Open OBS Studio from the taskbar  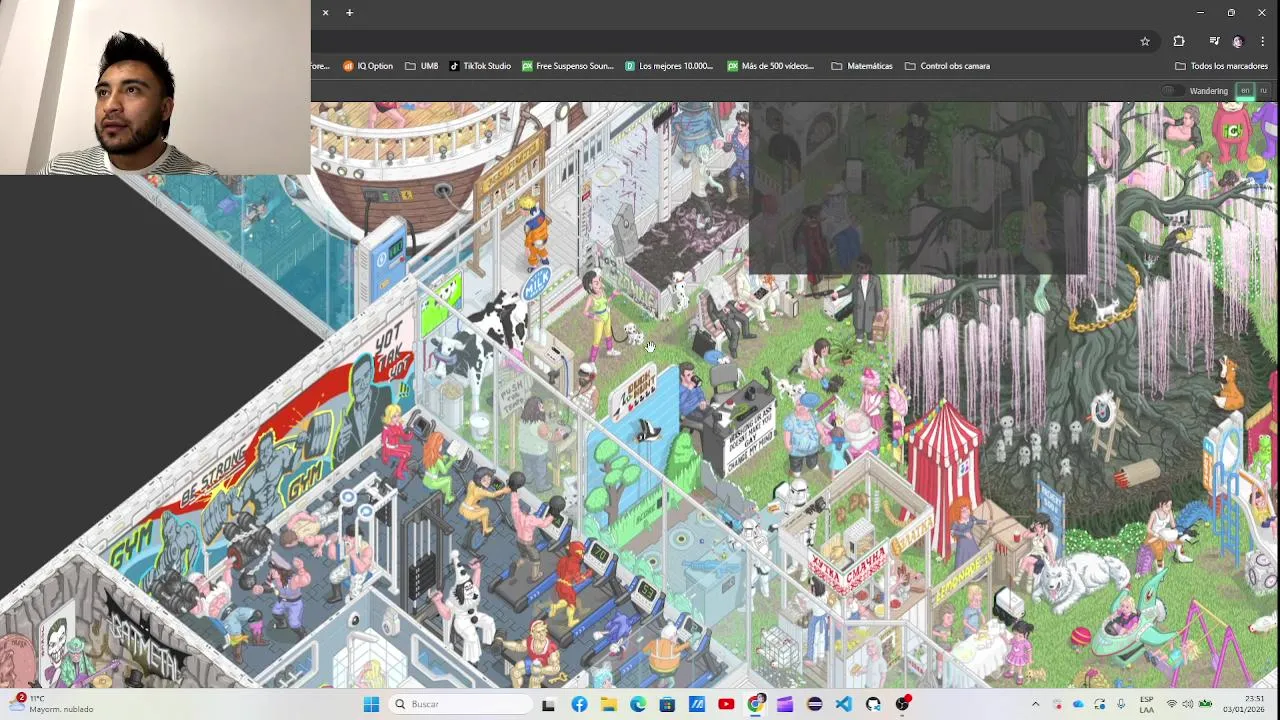point(903,704)
